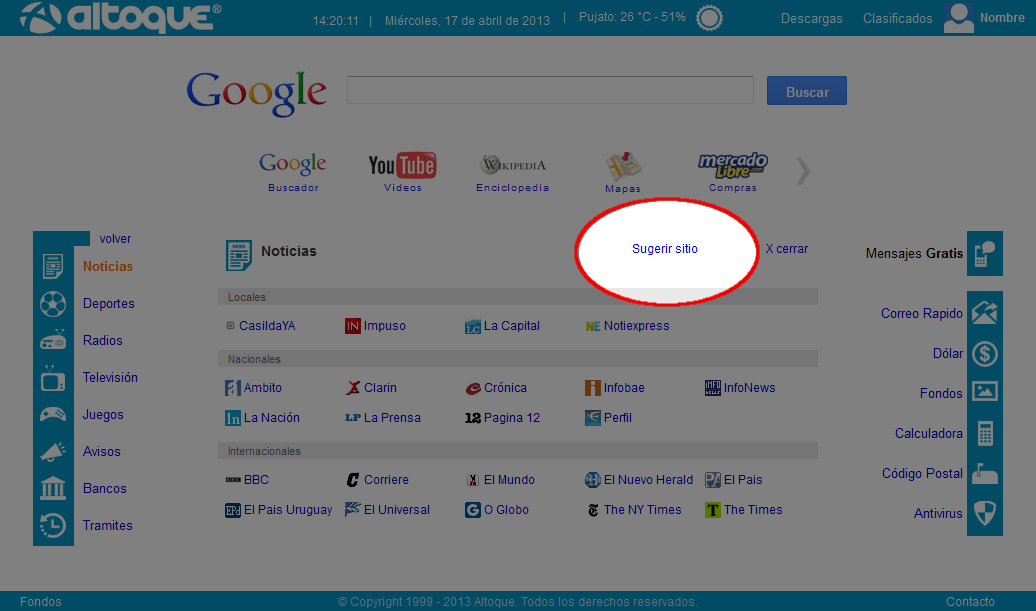Screen dimensions: 1036x611
Task: Select Radios in the left menu
Action: pos(102,340)
